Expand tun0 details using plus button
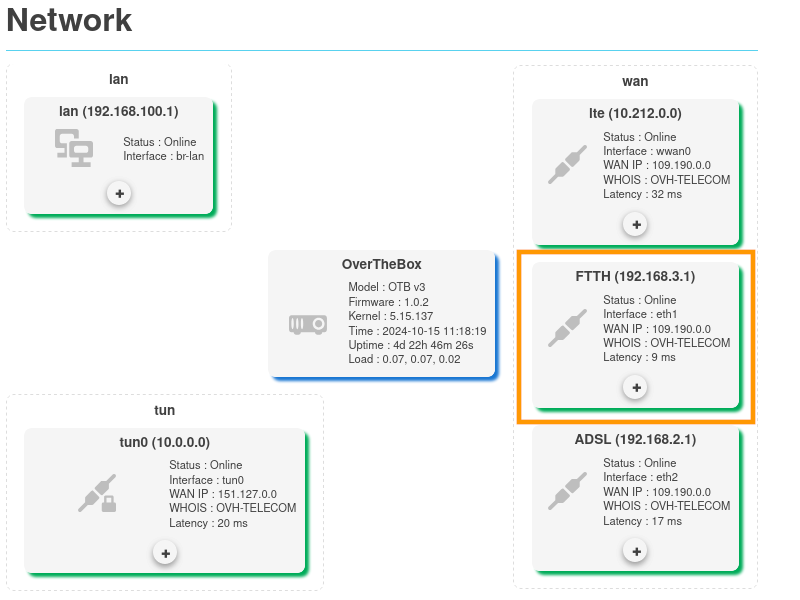Screen dimensions: 800x600 tap(165, 553)
